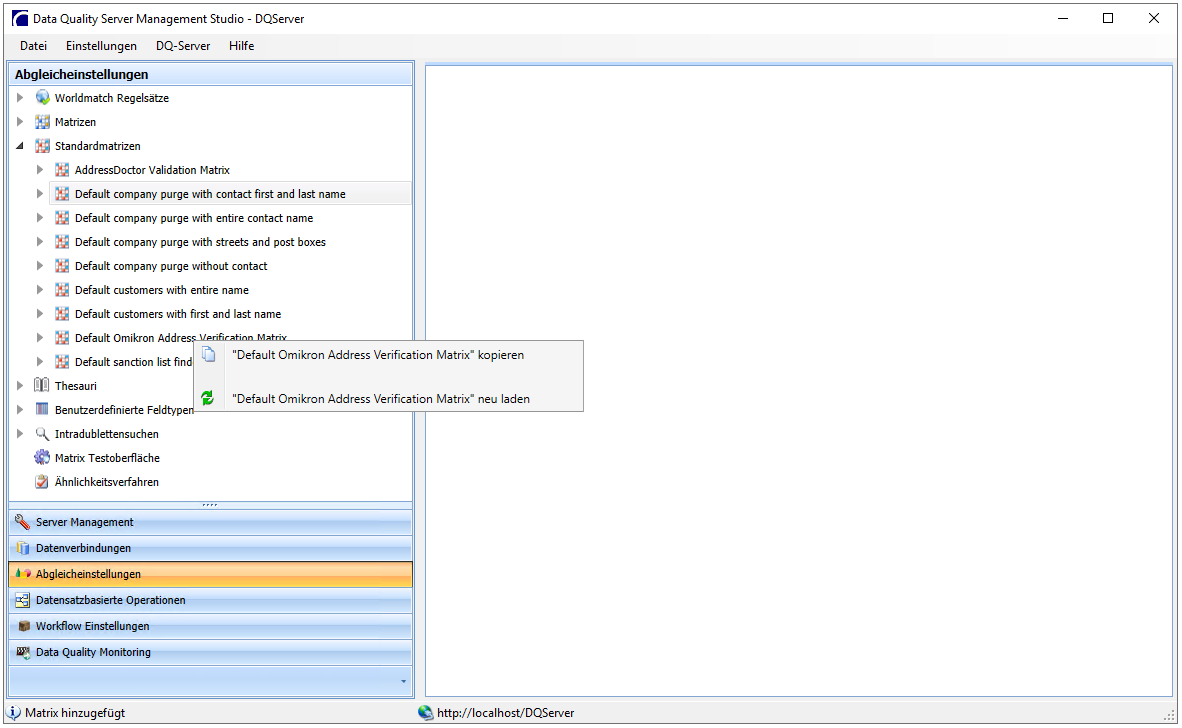Click the info icon in status bar
Viewport: 1182px width, 728px height.
click(x=14, y=712)
